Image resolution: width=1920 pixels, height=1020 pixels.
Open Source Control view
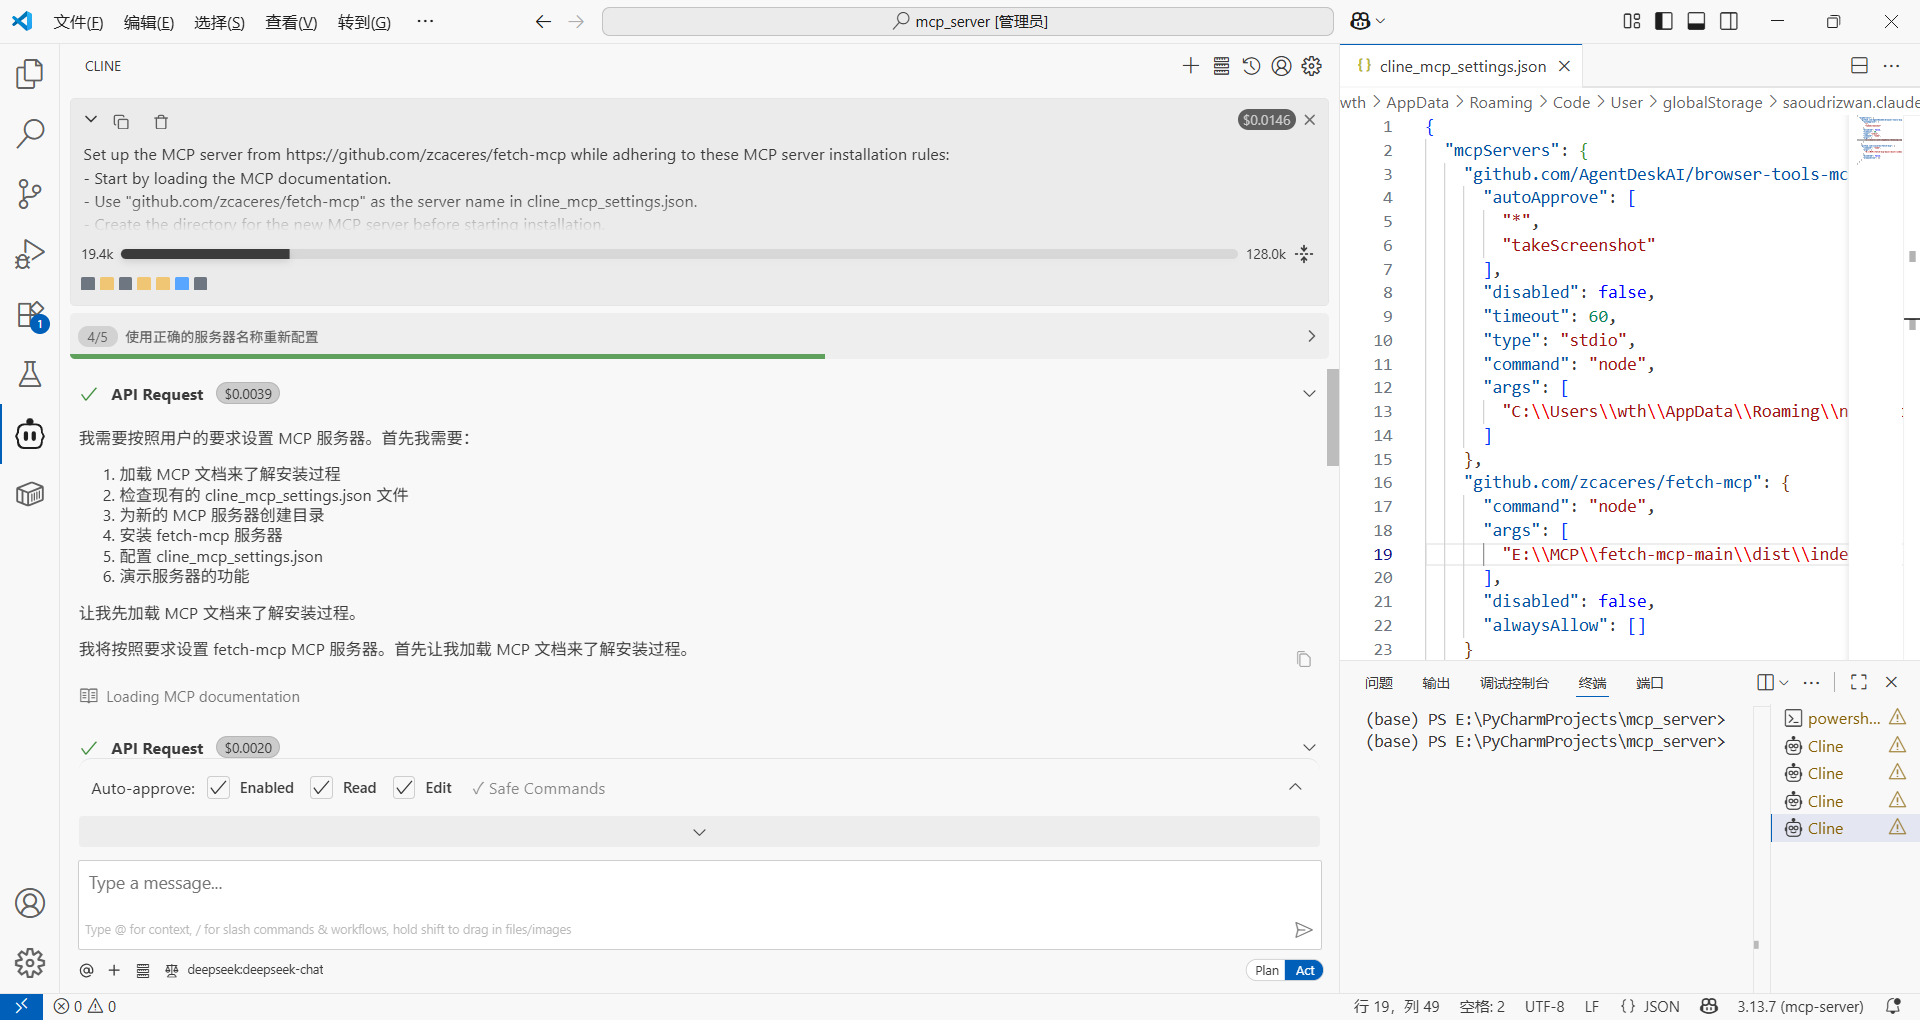coord(30,194)
